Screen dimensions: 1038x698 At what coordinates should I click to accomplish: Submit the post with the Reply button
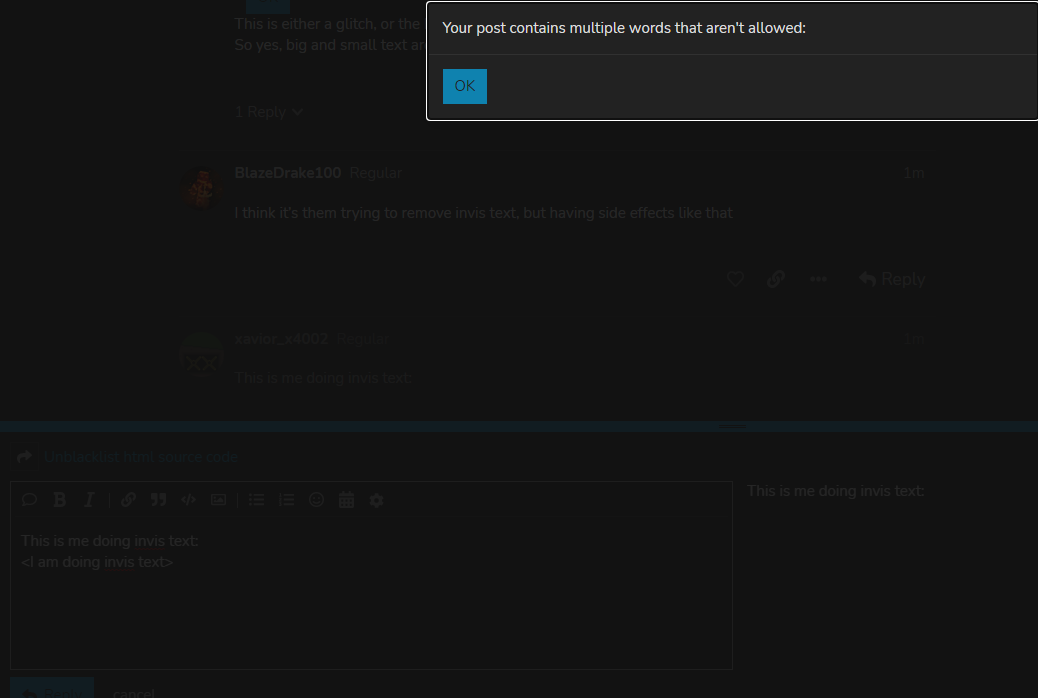point(52,689)
